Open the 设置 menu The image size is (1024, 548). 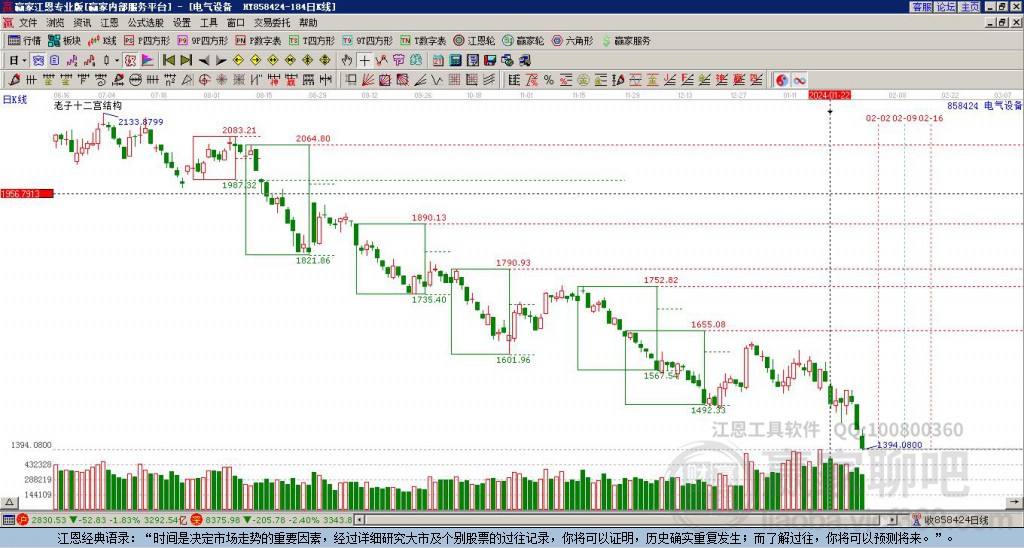[182, 23]
